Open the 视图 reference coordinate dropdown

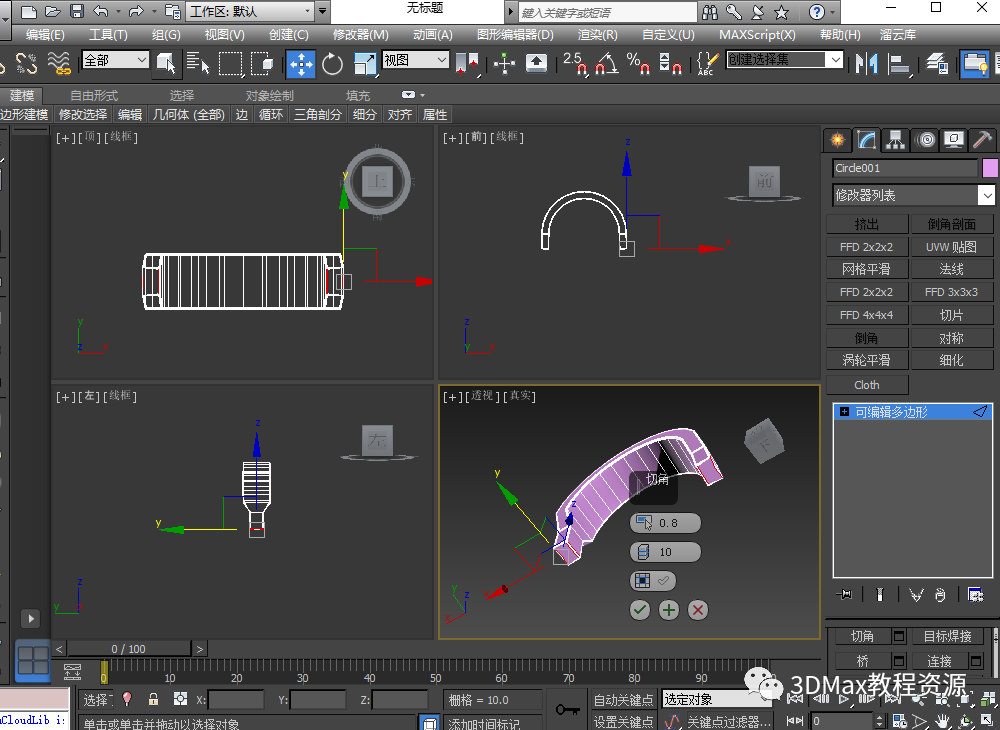click(x=415, y=60)
